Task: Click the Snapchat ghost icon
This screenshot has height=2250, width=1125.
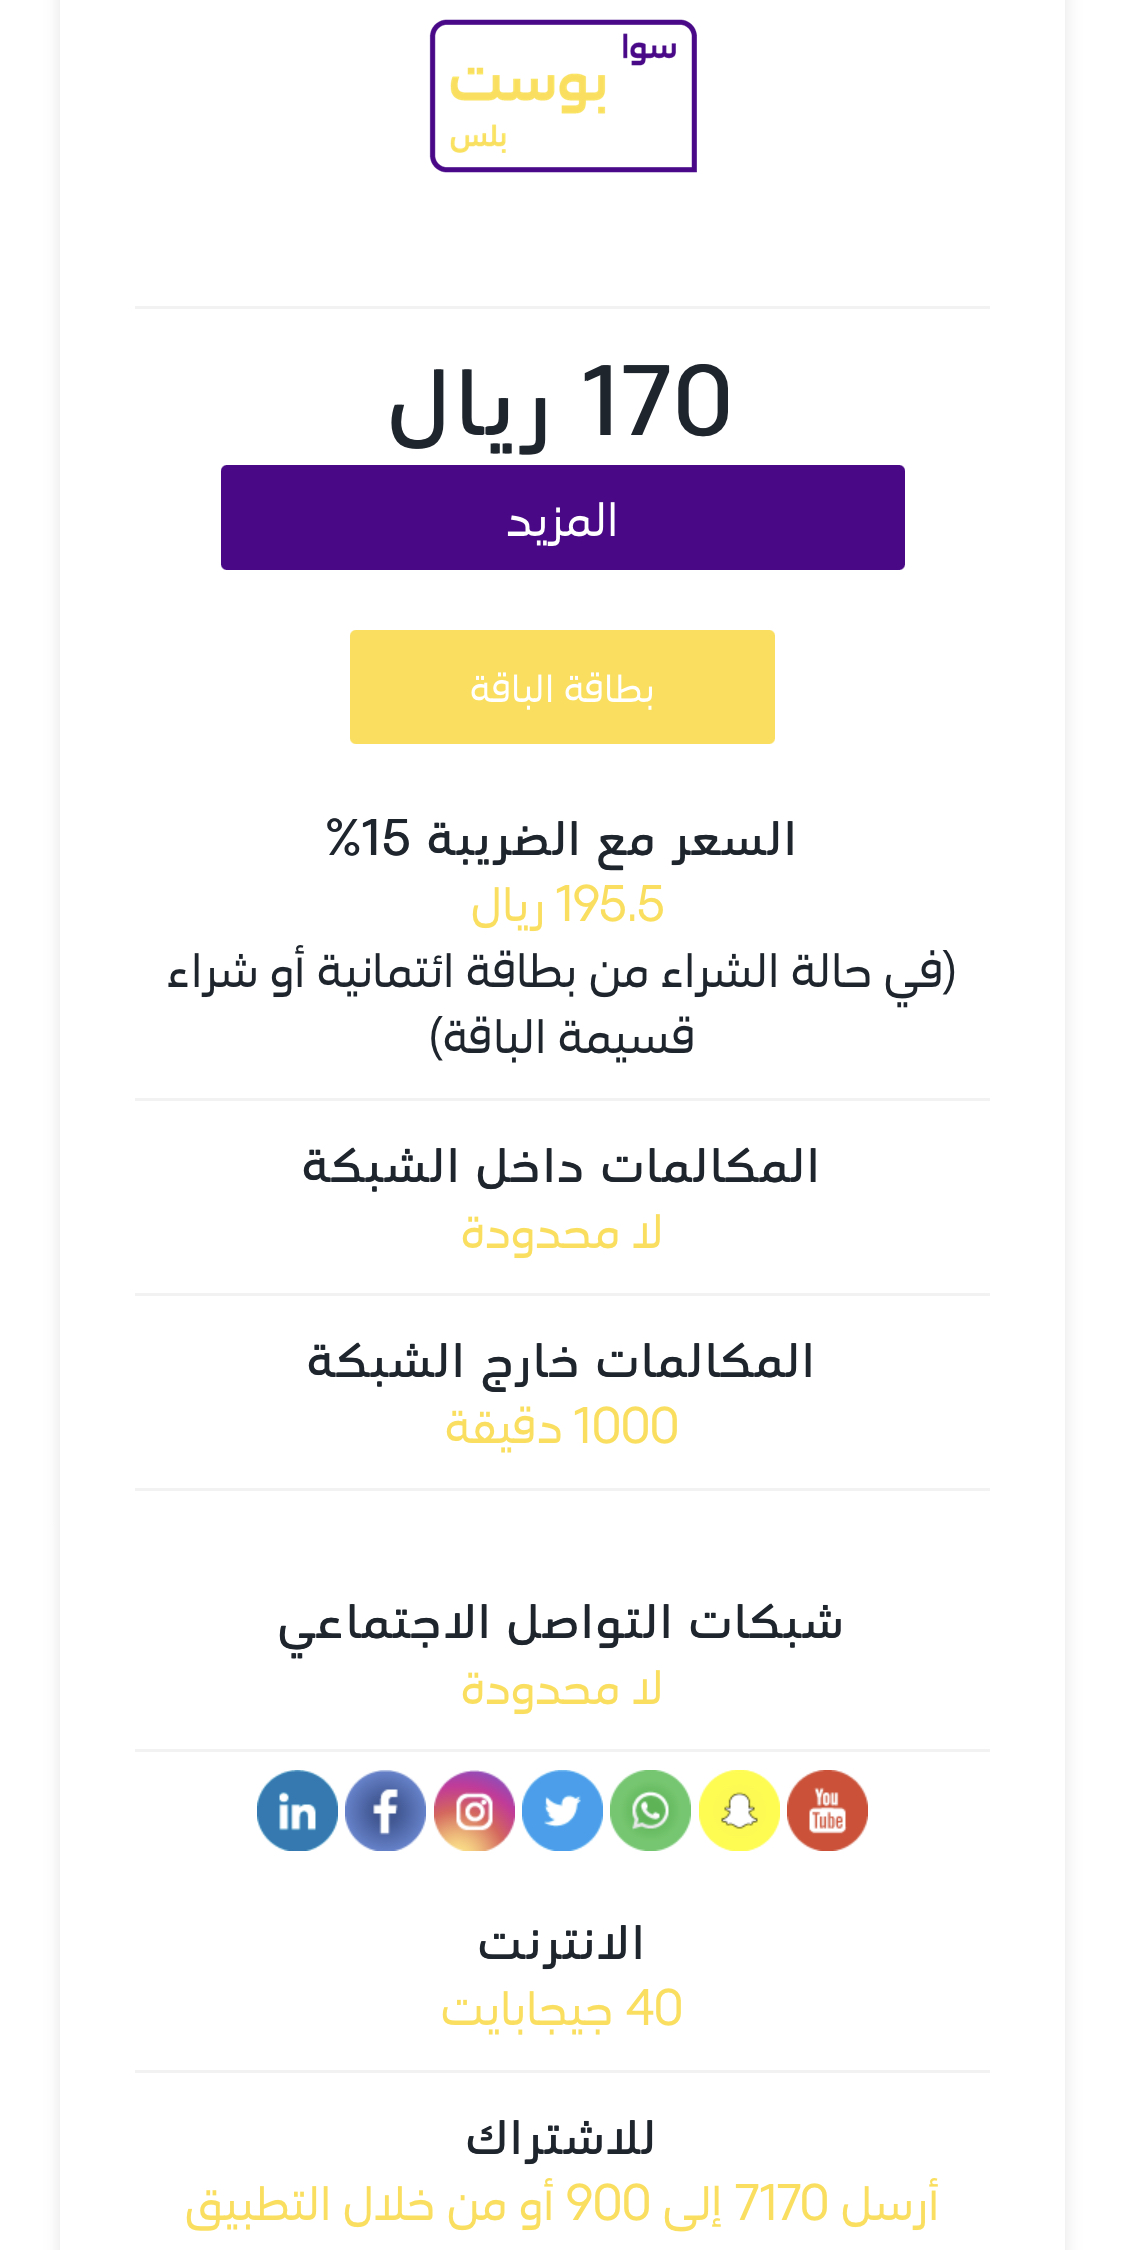Action: pos(739,1811)
